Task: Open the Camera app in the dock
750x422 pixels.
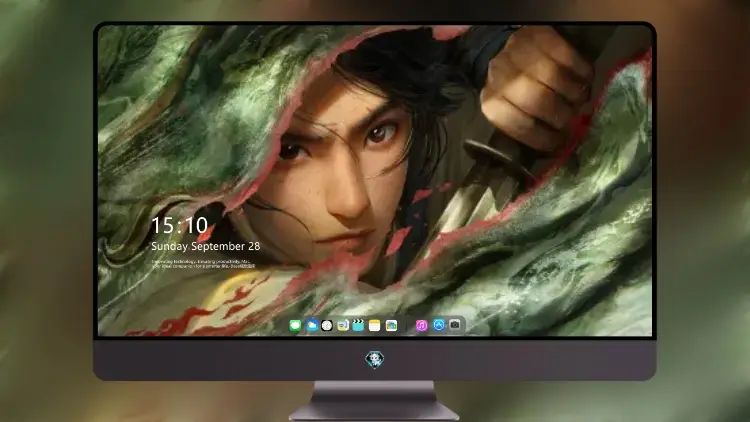Action: click(x=455, y=325)
